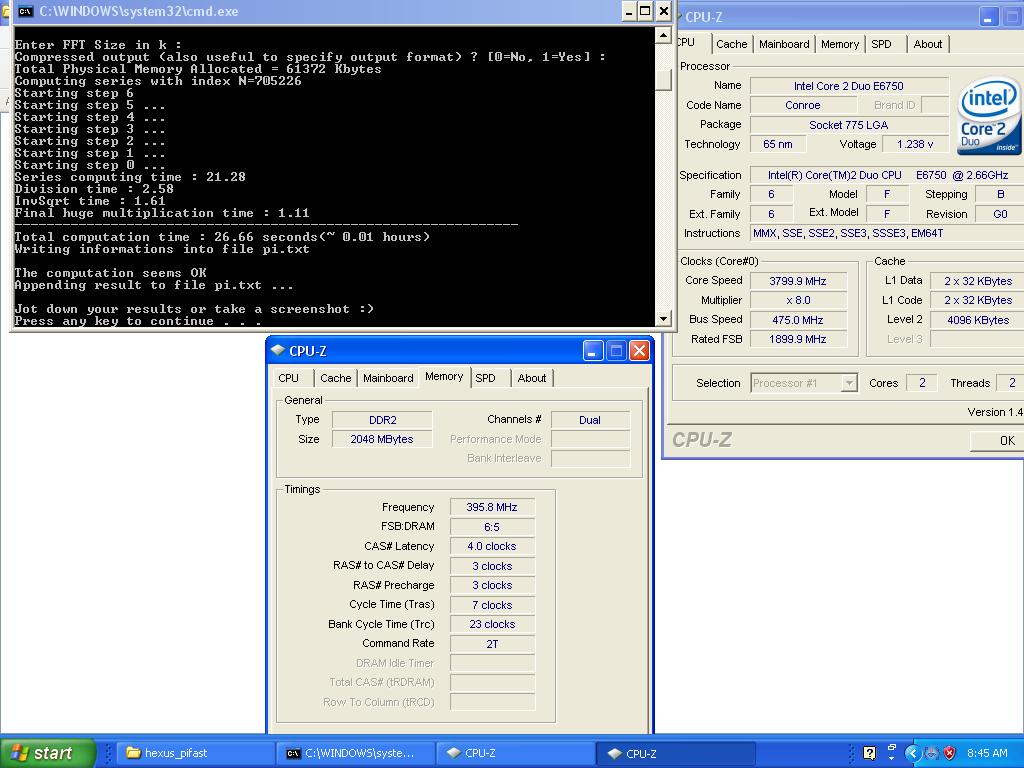This screenshot has width=1024, height=768.
Task: Click the Instructions field listing MMX, SSE
Action: [x=887, y=233]
